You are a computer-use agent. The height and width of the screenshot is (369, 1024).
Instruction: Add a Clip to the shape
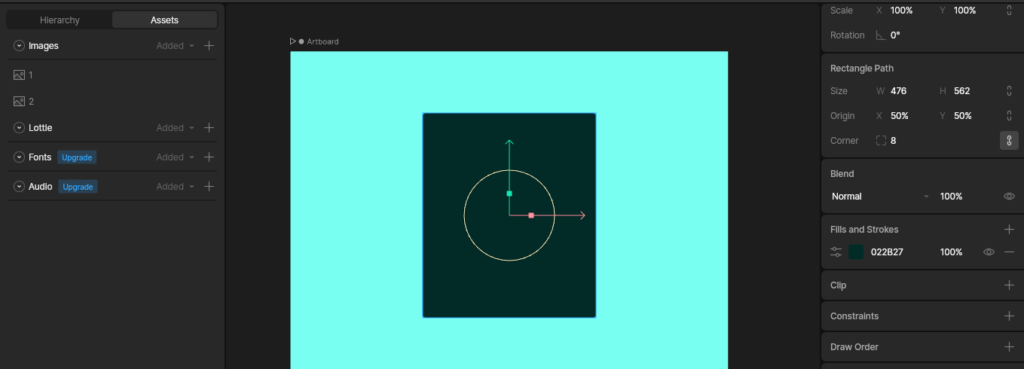pos(1009,285)
